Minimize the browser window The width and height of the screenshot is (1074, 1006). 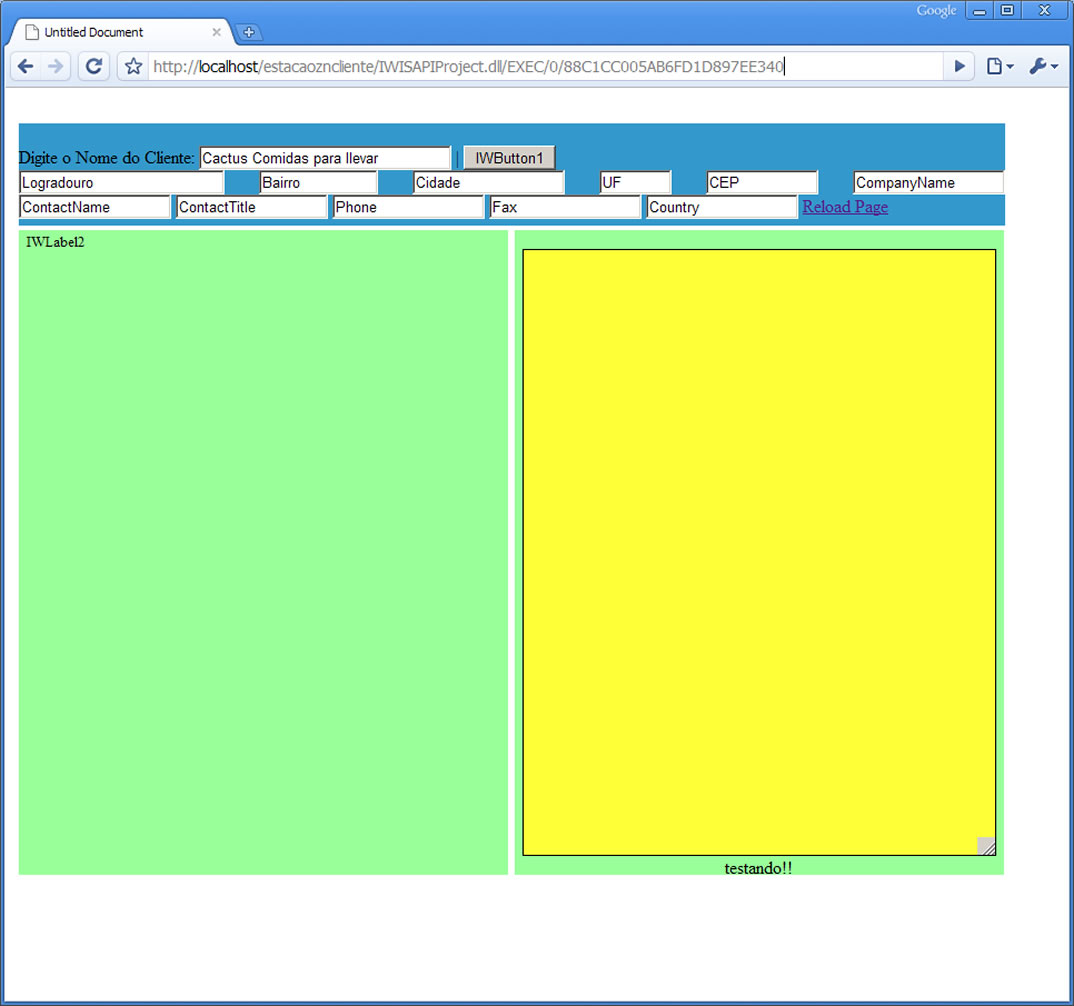979,11
